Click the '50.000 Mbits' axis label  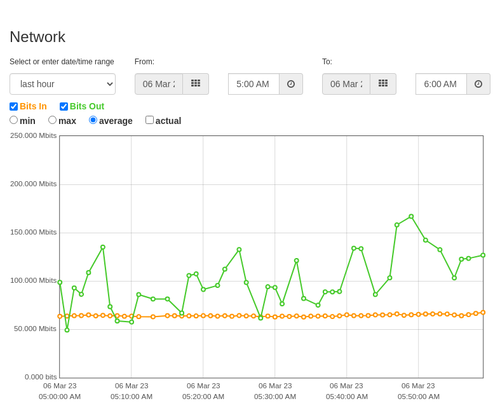click(35, 329)
